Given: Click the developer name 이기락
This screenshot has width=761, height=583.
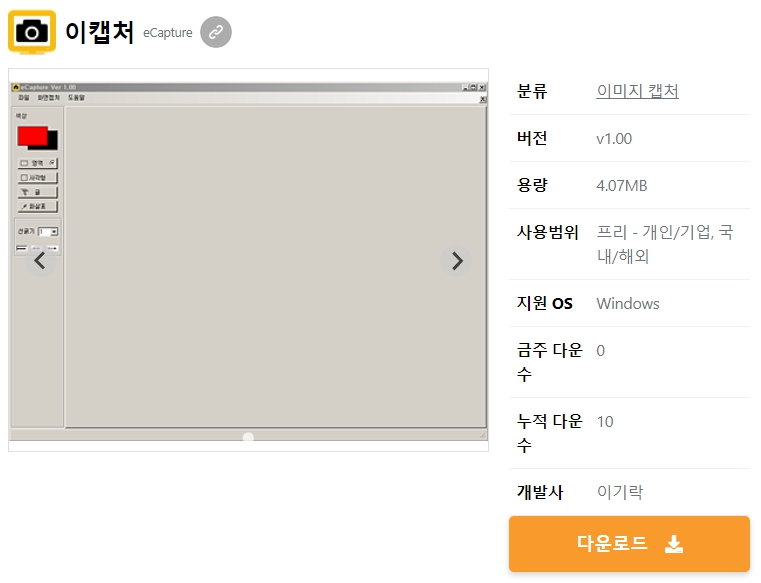Looking at the screenshot, I should 620,492.
